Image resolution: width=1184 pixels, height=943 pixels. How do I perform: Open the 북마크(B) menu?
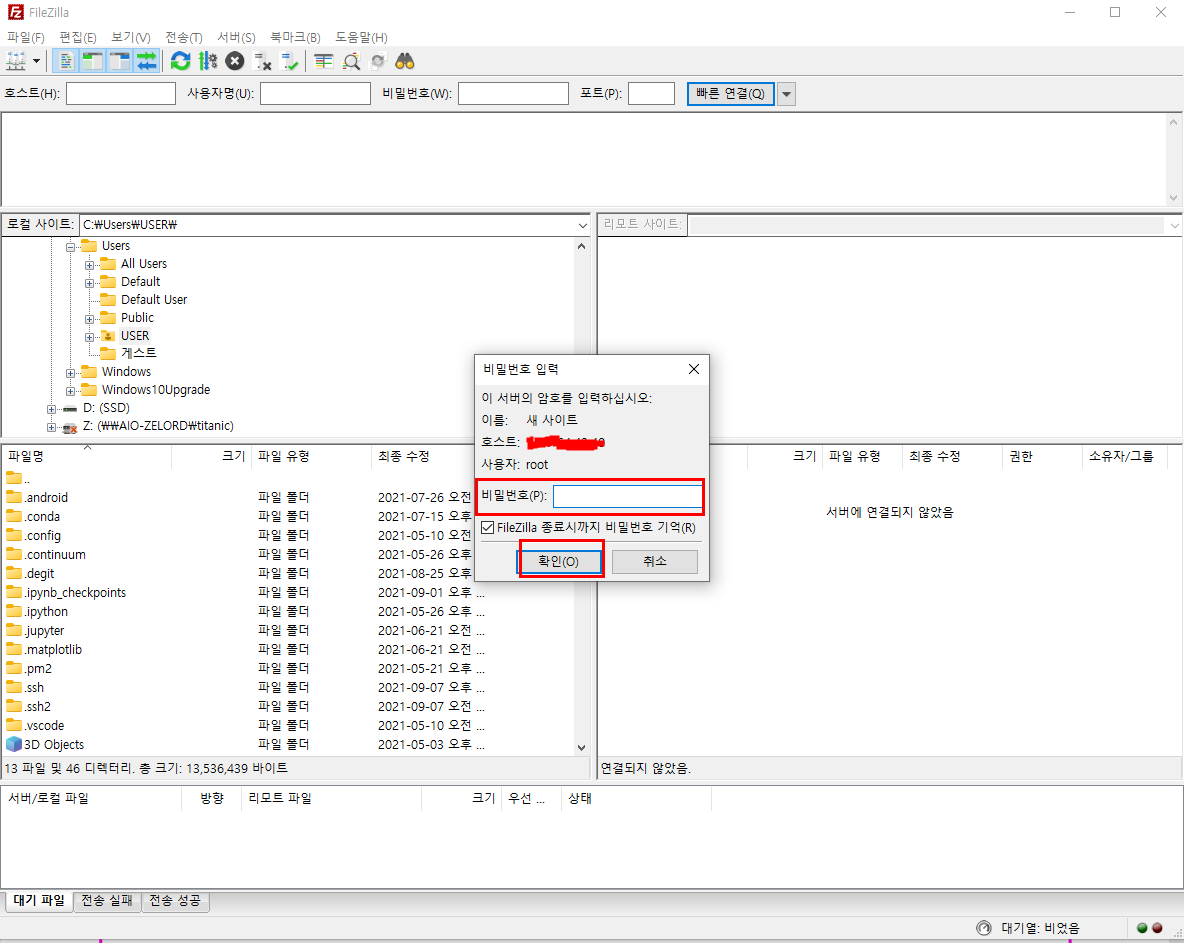(295, 37)
